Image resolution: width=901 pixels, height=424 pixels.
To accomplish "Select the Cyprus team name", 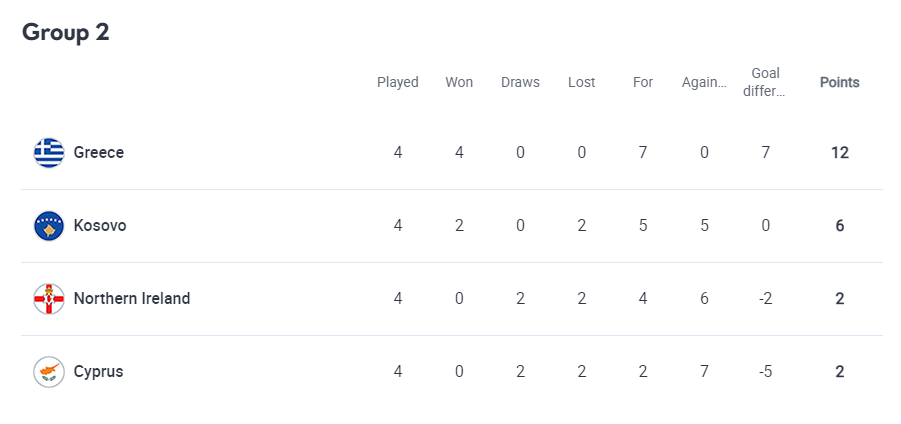I will [98, 372].
